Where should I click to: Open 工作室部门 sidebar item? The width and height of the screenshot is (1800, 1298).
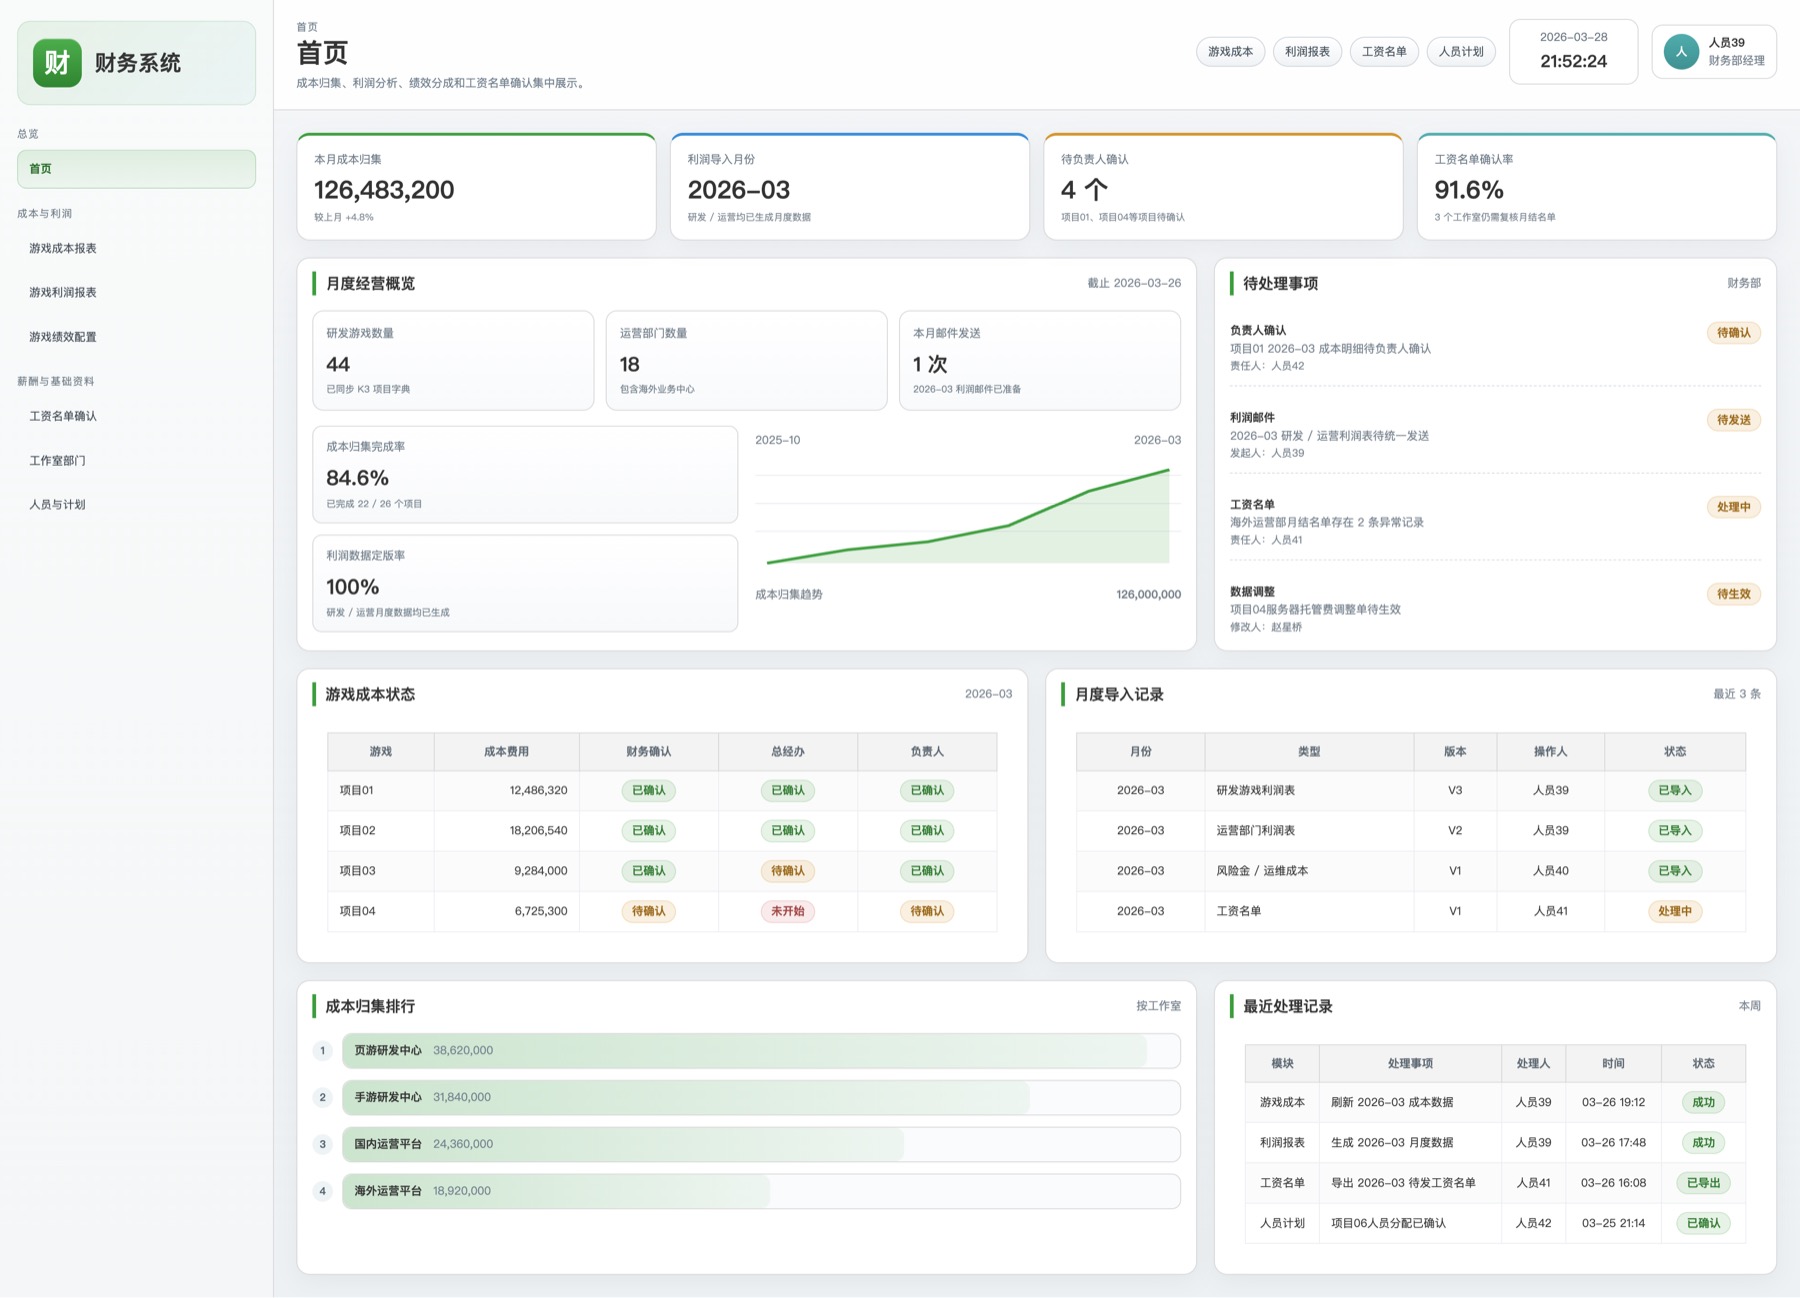57,461
